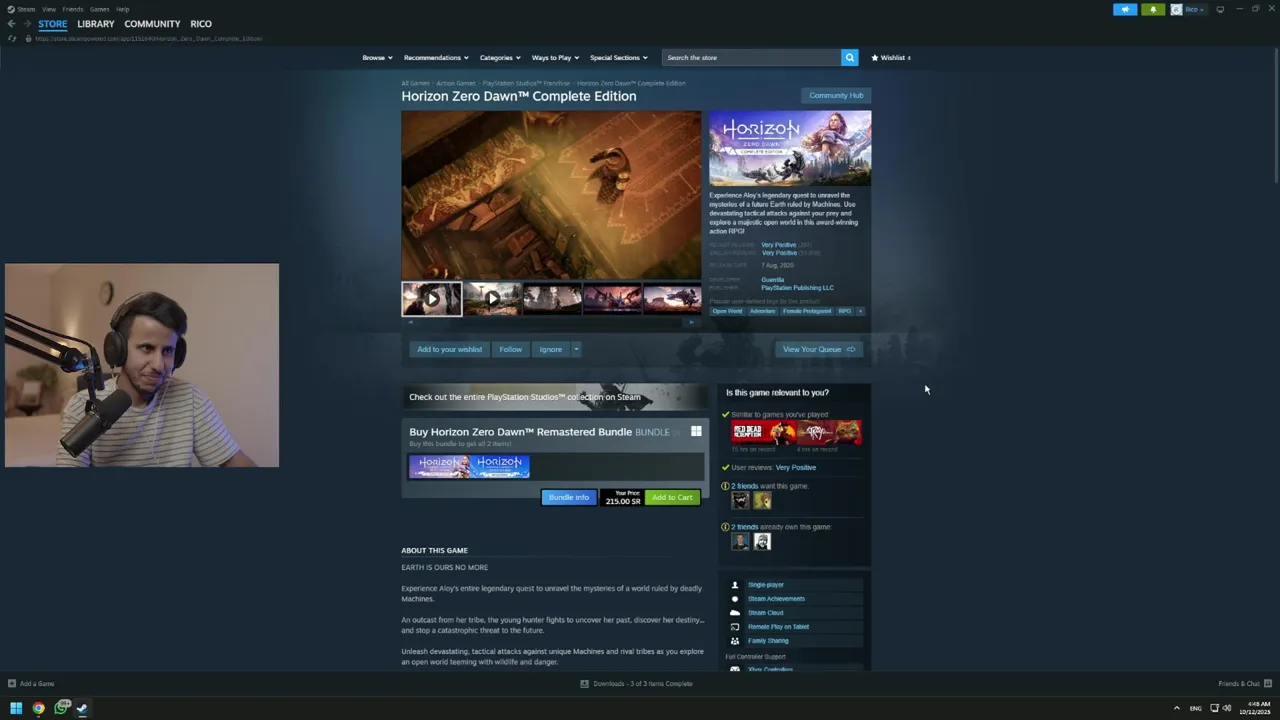Open the announcements megaphone button
This screenshot has height=720, width=1280.
[1125, 9]
